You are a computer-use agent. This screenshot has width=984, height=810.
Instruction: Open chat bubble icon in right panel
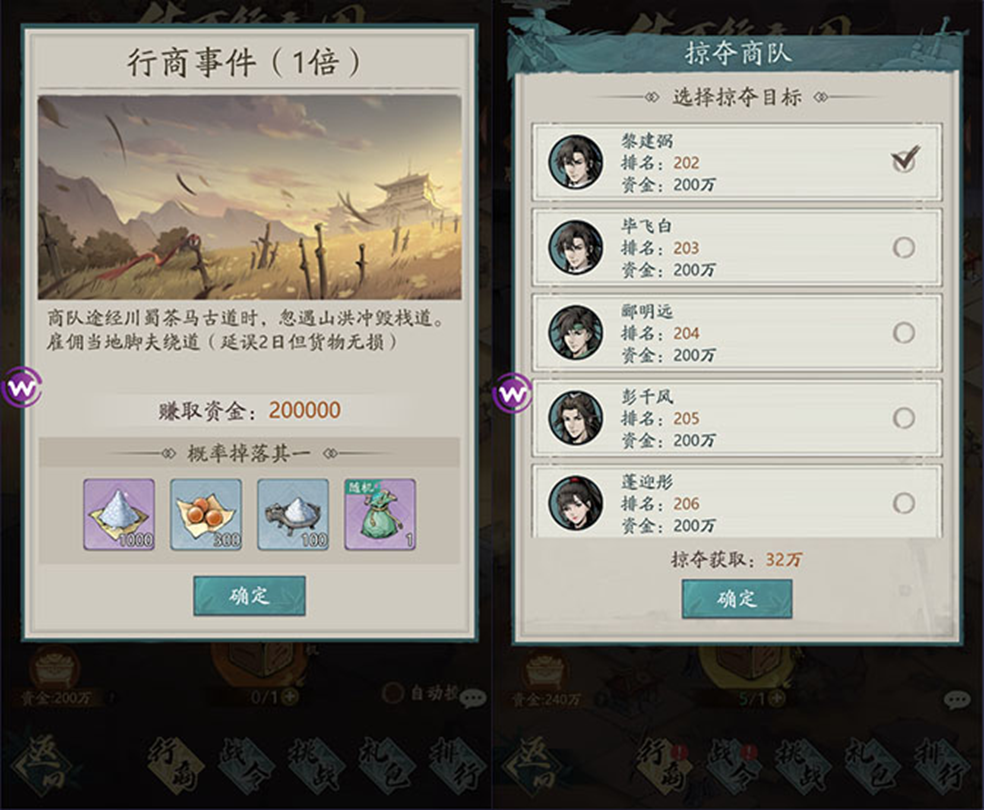(956, 700)
